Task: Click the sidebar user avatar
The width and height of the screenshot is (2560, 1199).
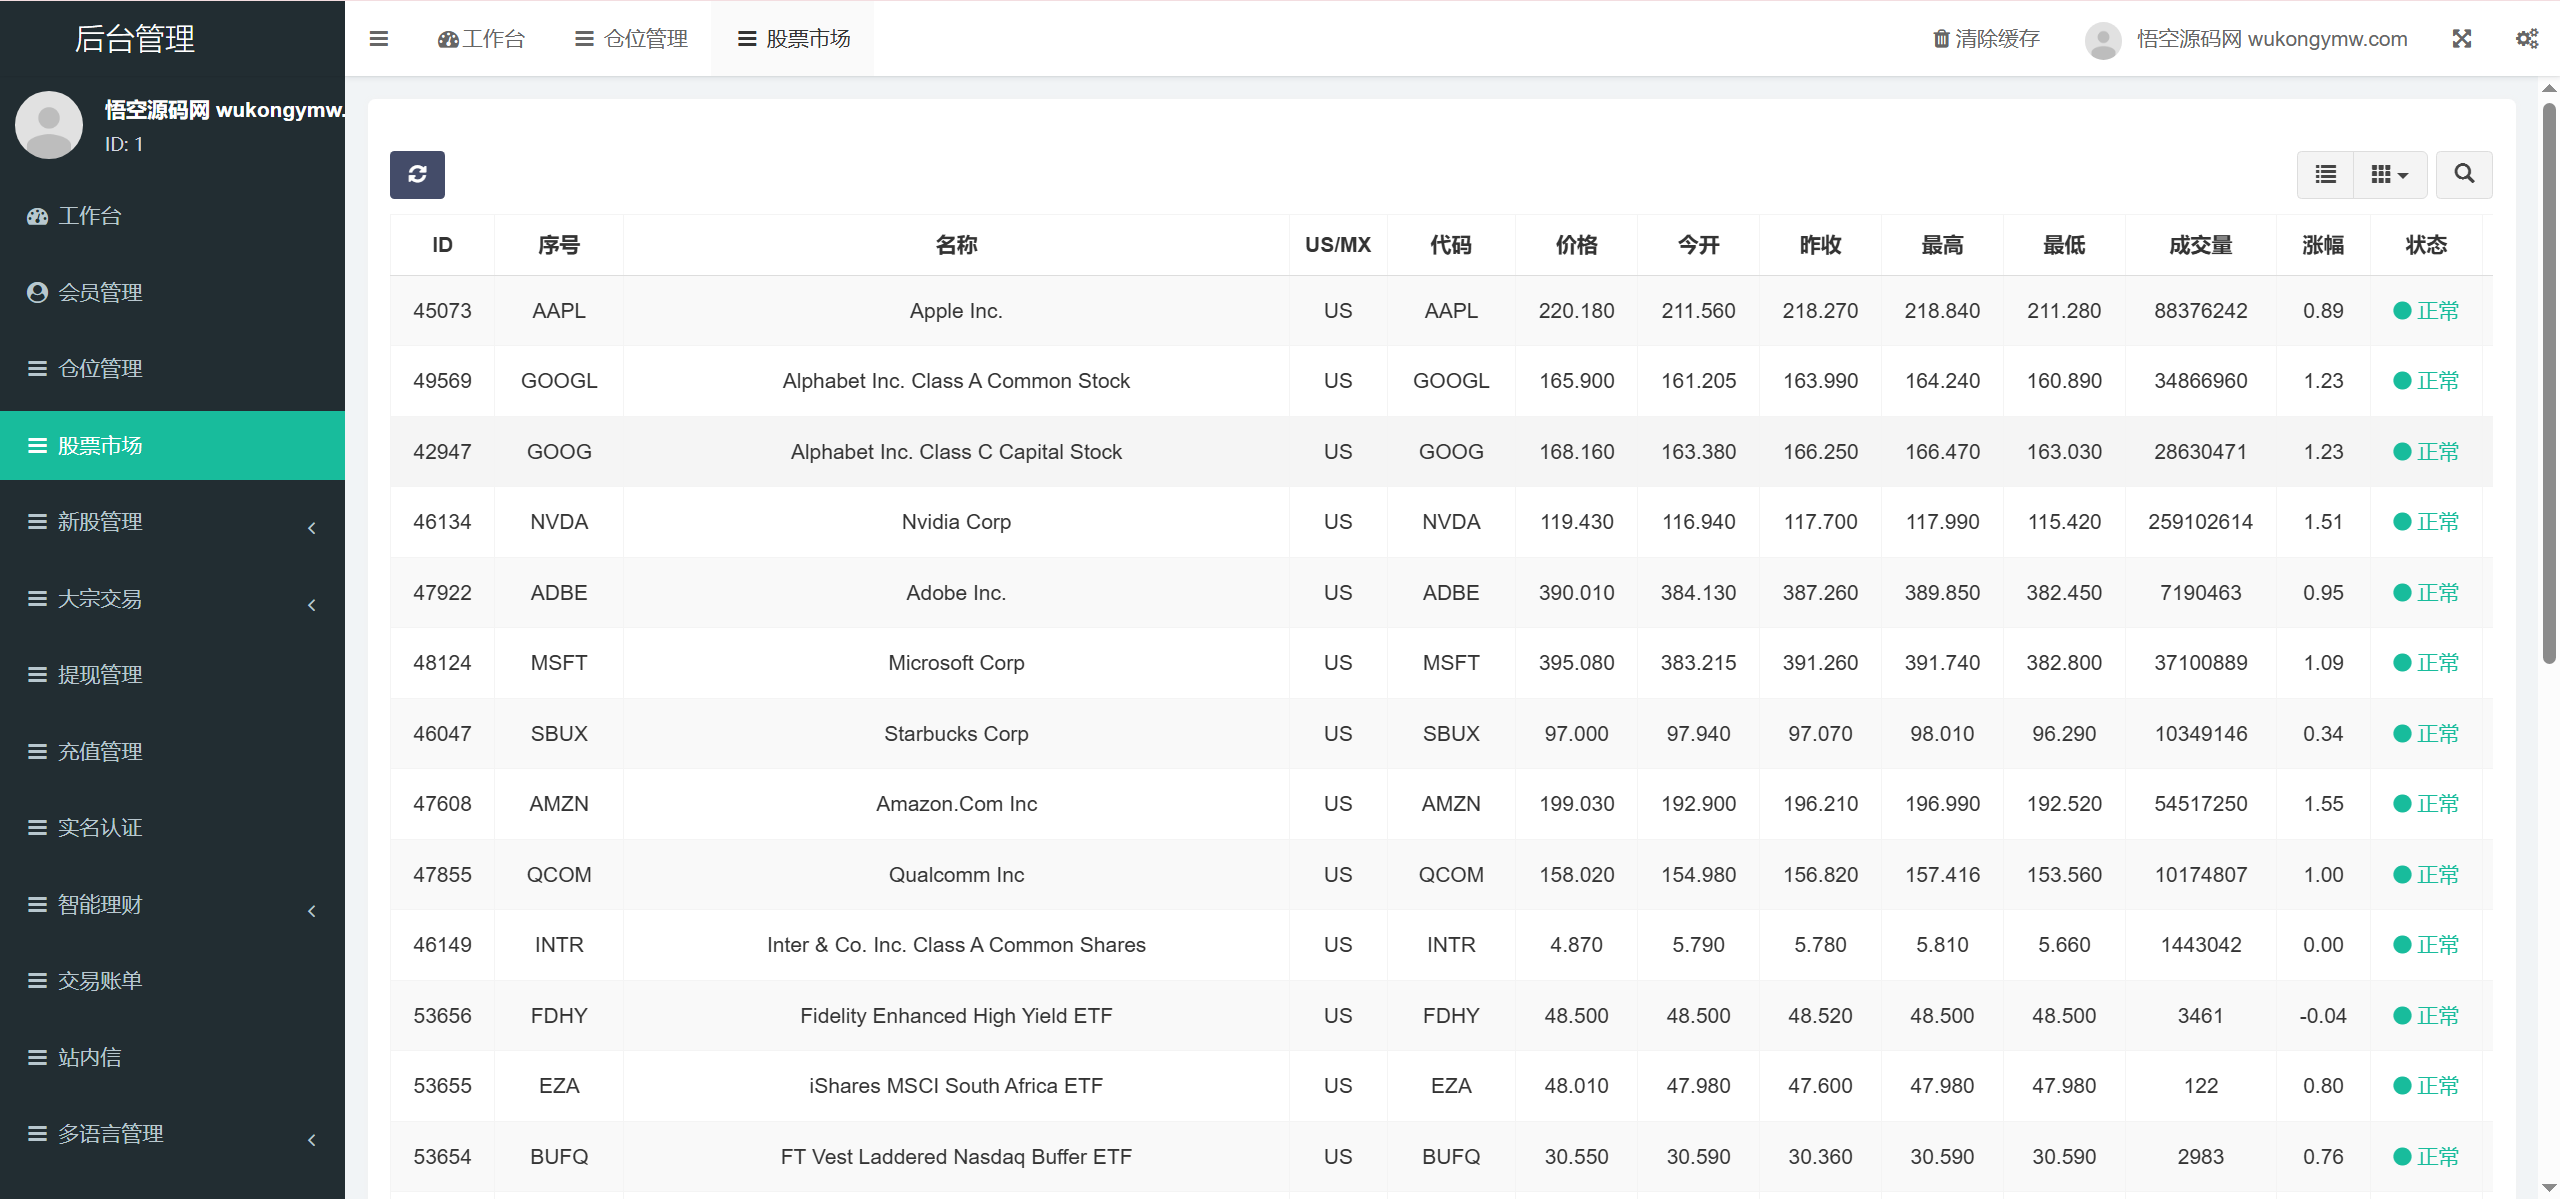Action: pos(49,125)
